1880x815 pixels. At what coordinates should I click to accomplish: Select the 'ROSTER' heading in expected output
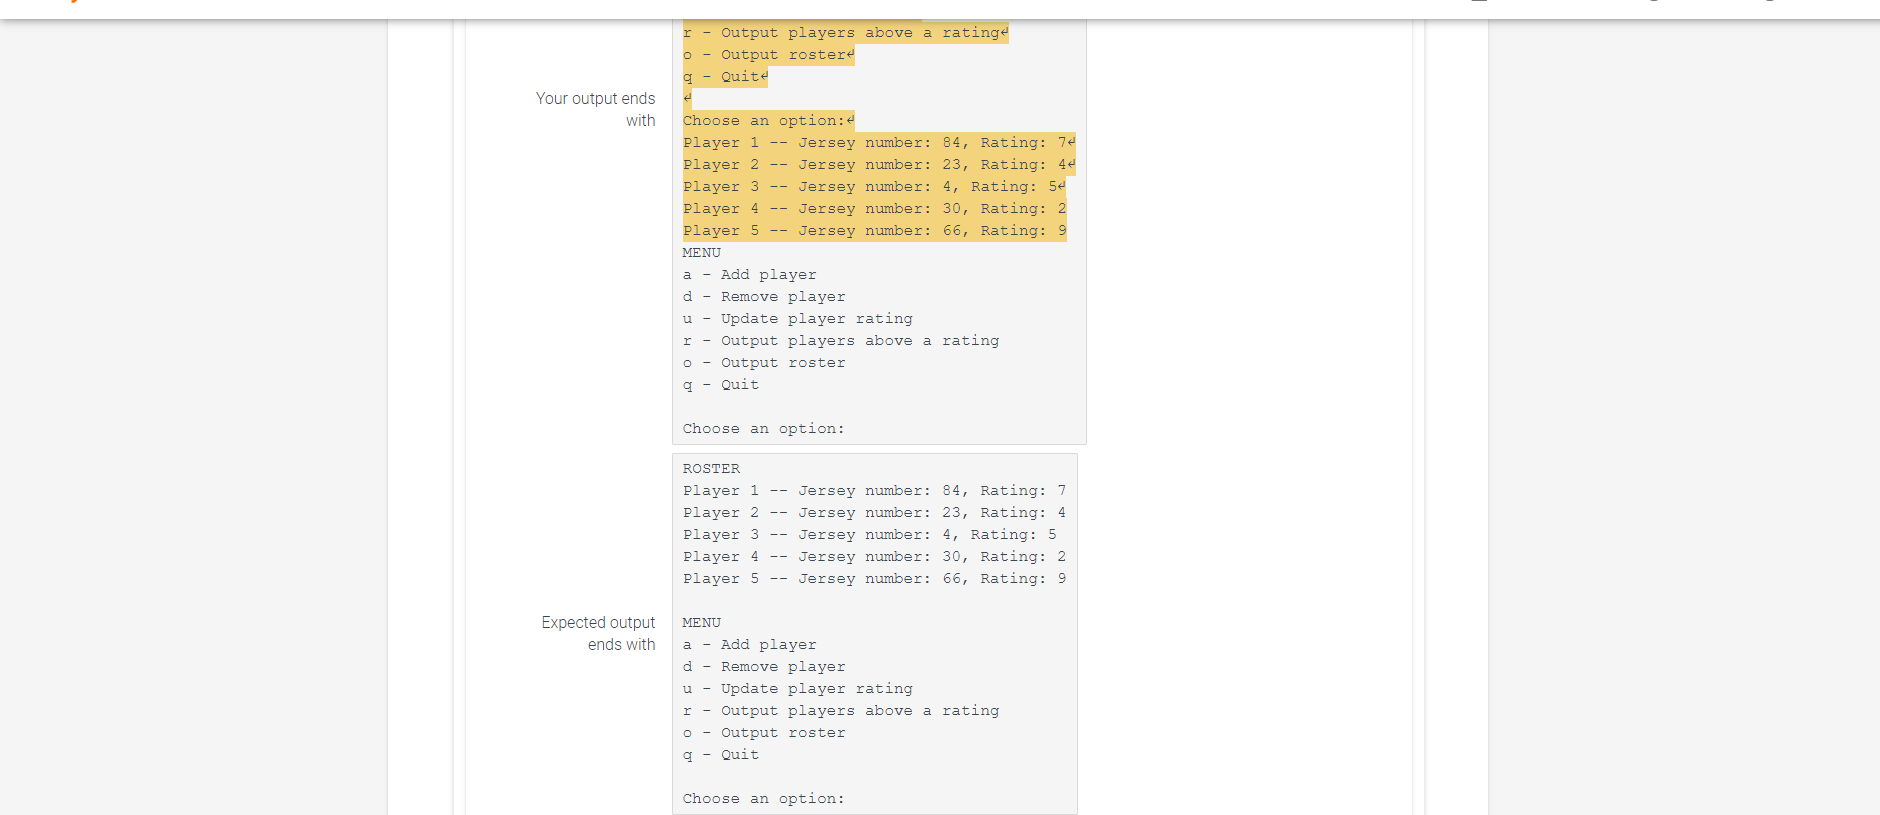click(x=711, y=469)
